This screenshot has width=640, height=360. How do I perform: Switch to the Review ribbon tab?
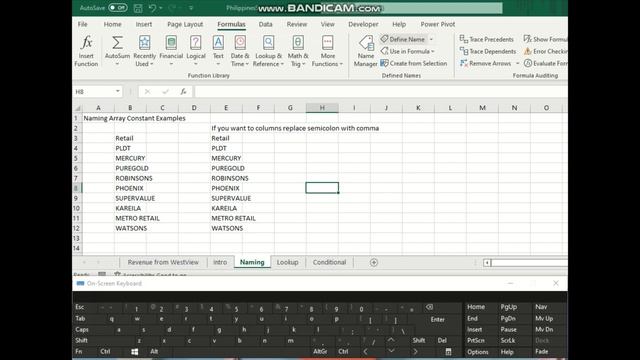coord(297,24)
